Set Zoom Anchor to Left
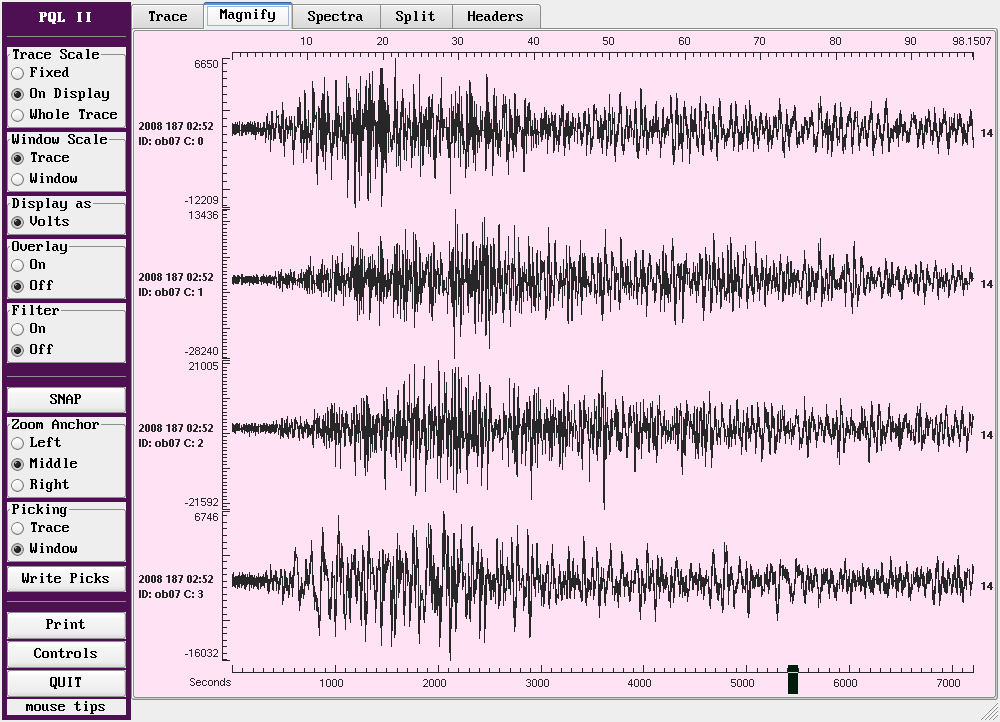1000x722 pixels. tap(18, 443)
